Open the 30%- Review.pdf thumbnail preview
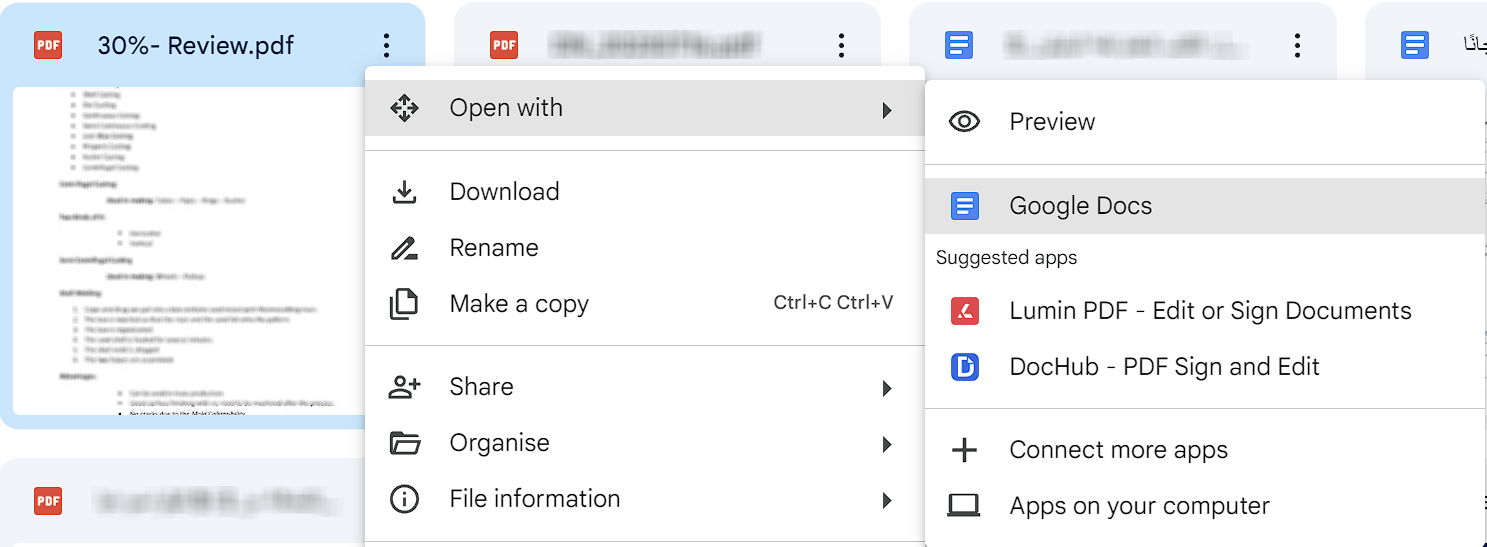The height and width of the screenshot is (547, 1487). coord(189,251)
